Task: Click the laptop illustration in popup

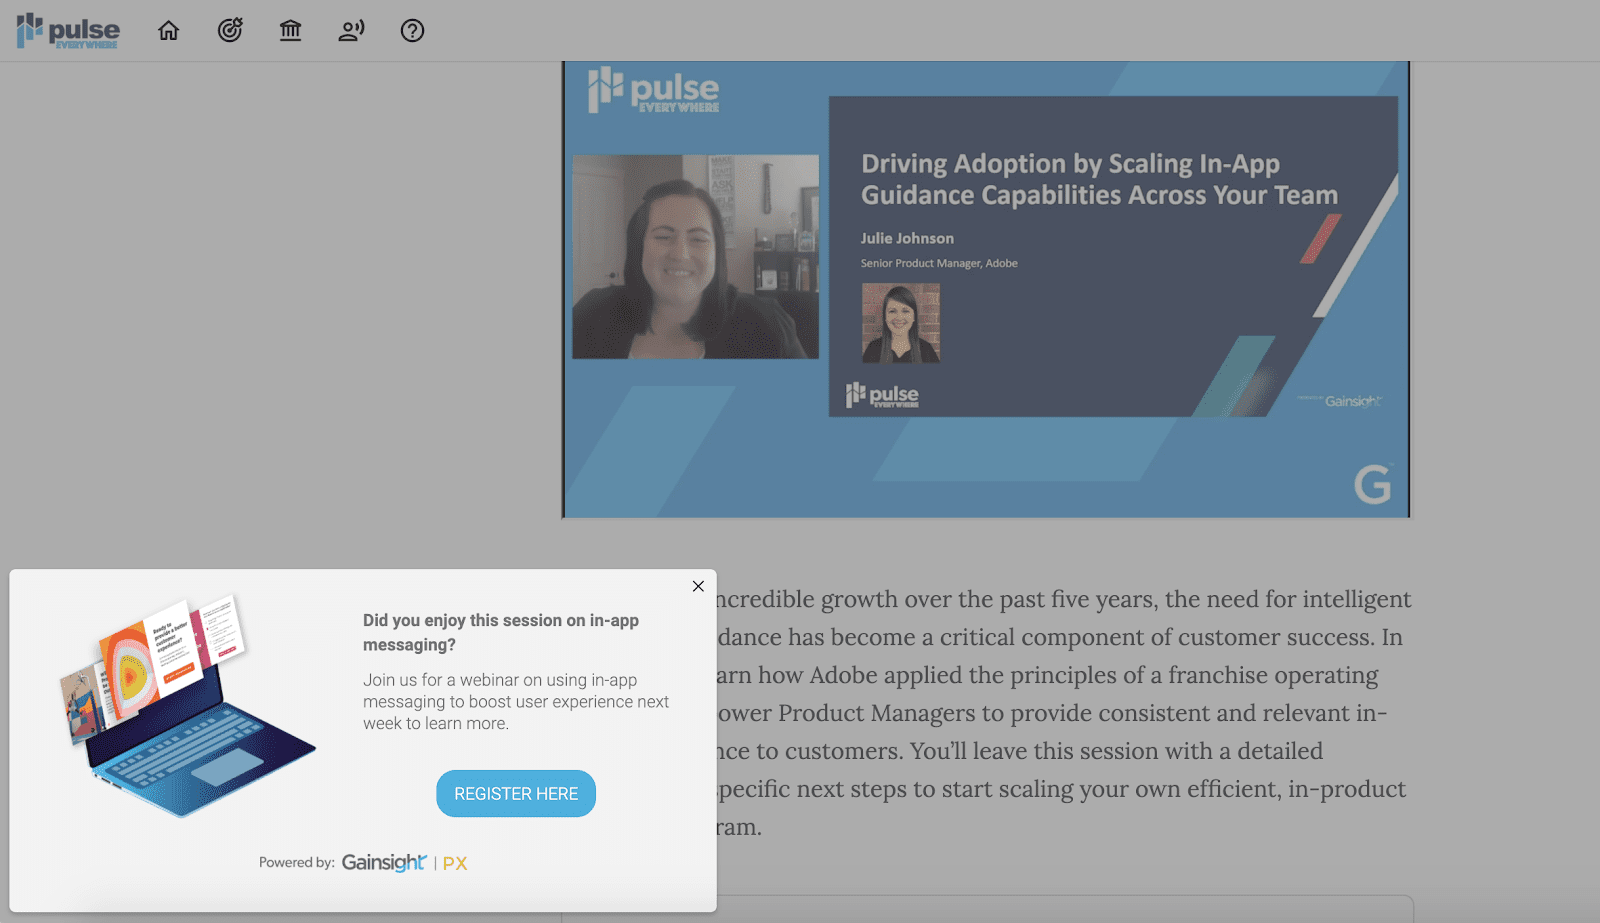Action: click(185, 708)
